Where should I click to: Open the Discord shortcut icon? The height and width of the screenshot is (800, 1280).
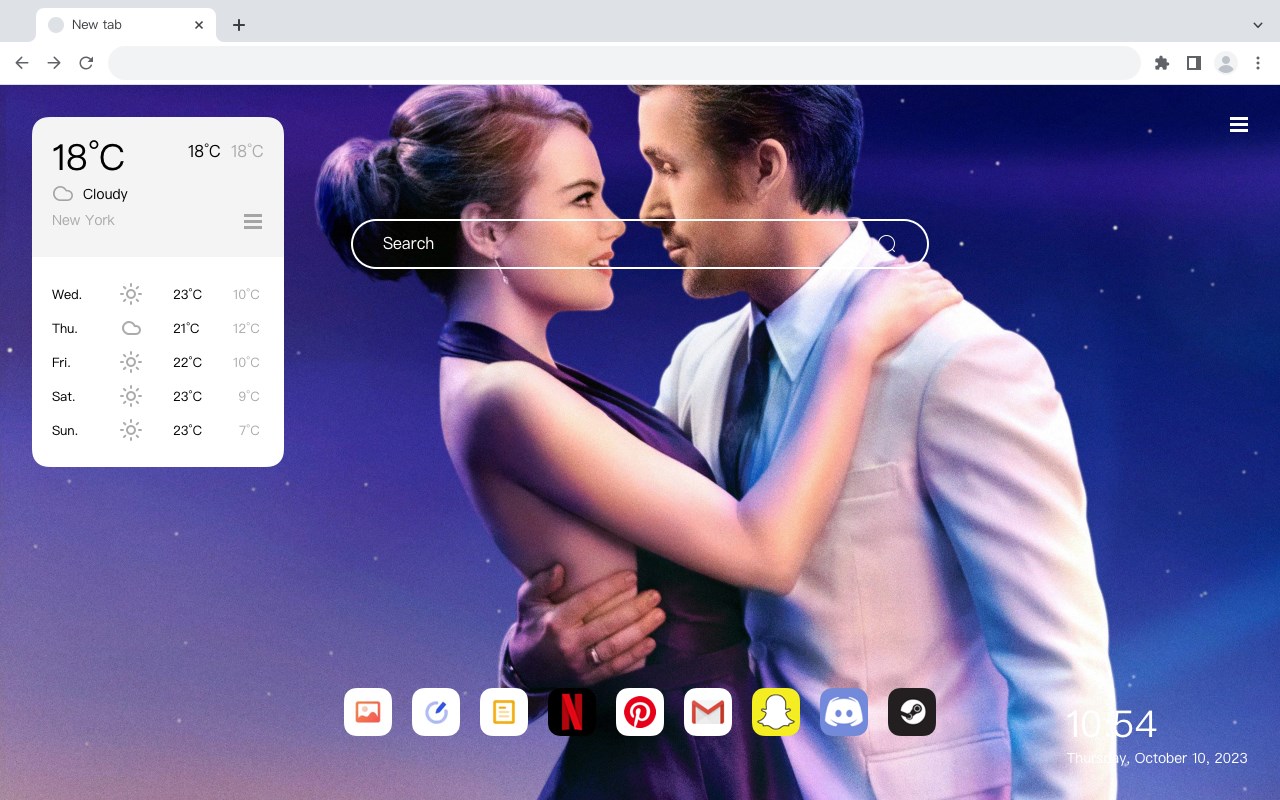[844, 712]
